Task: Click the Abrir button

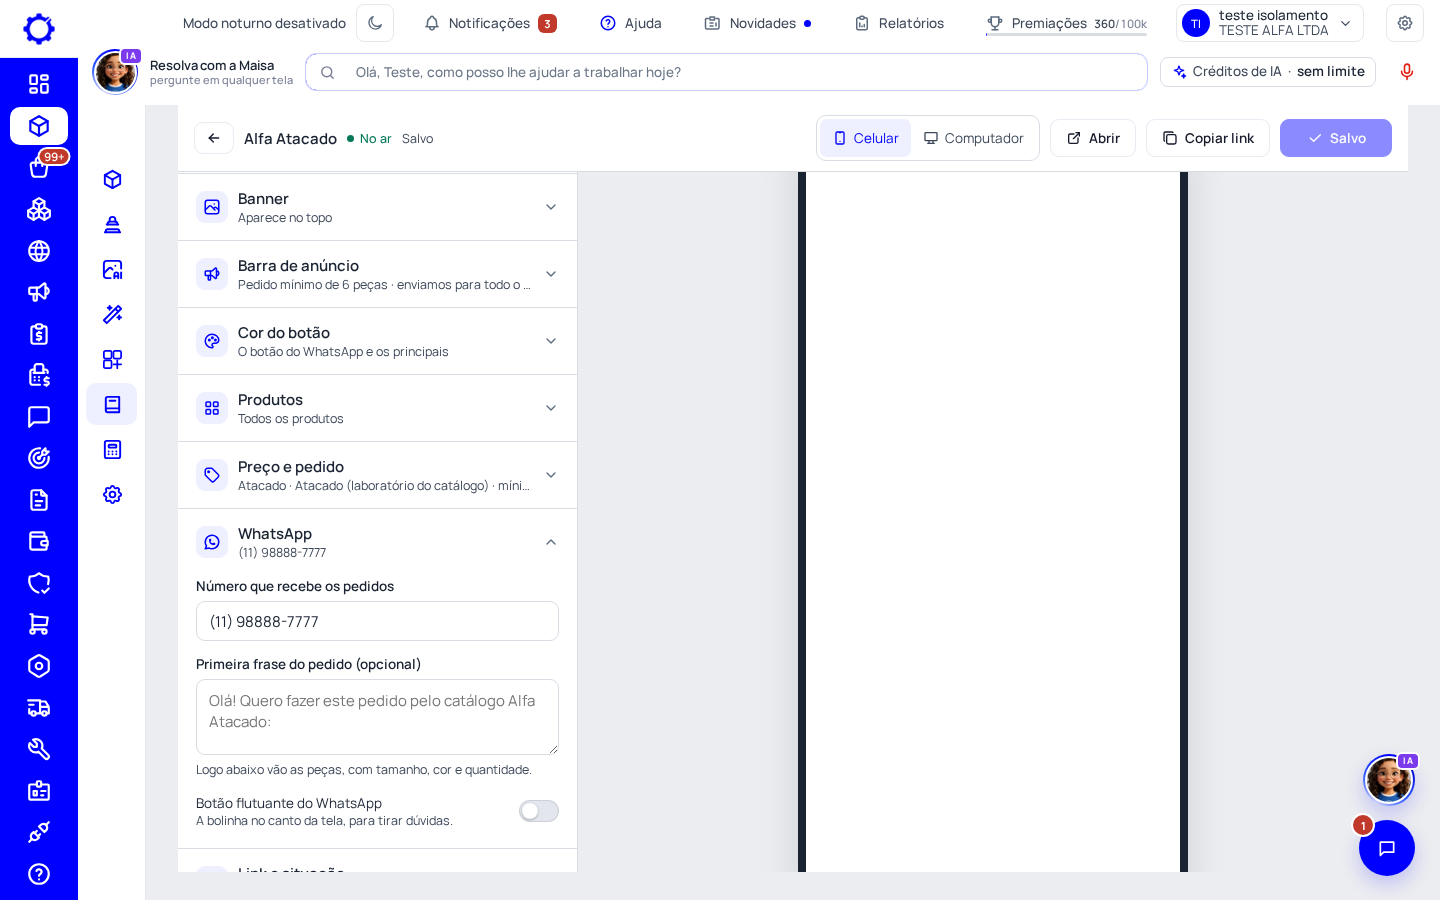Action: (1093, 138)
